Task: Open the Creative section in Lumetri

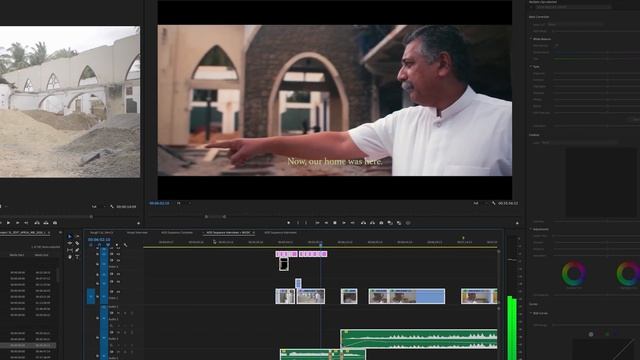Action: 534,135
